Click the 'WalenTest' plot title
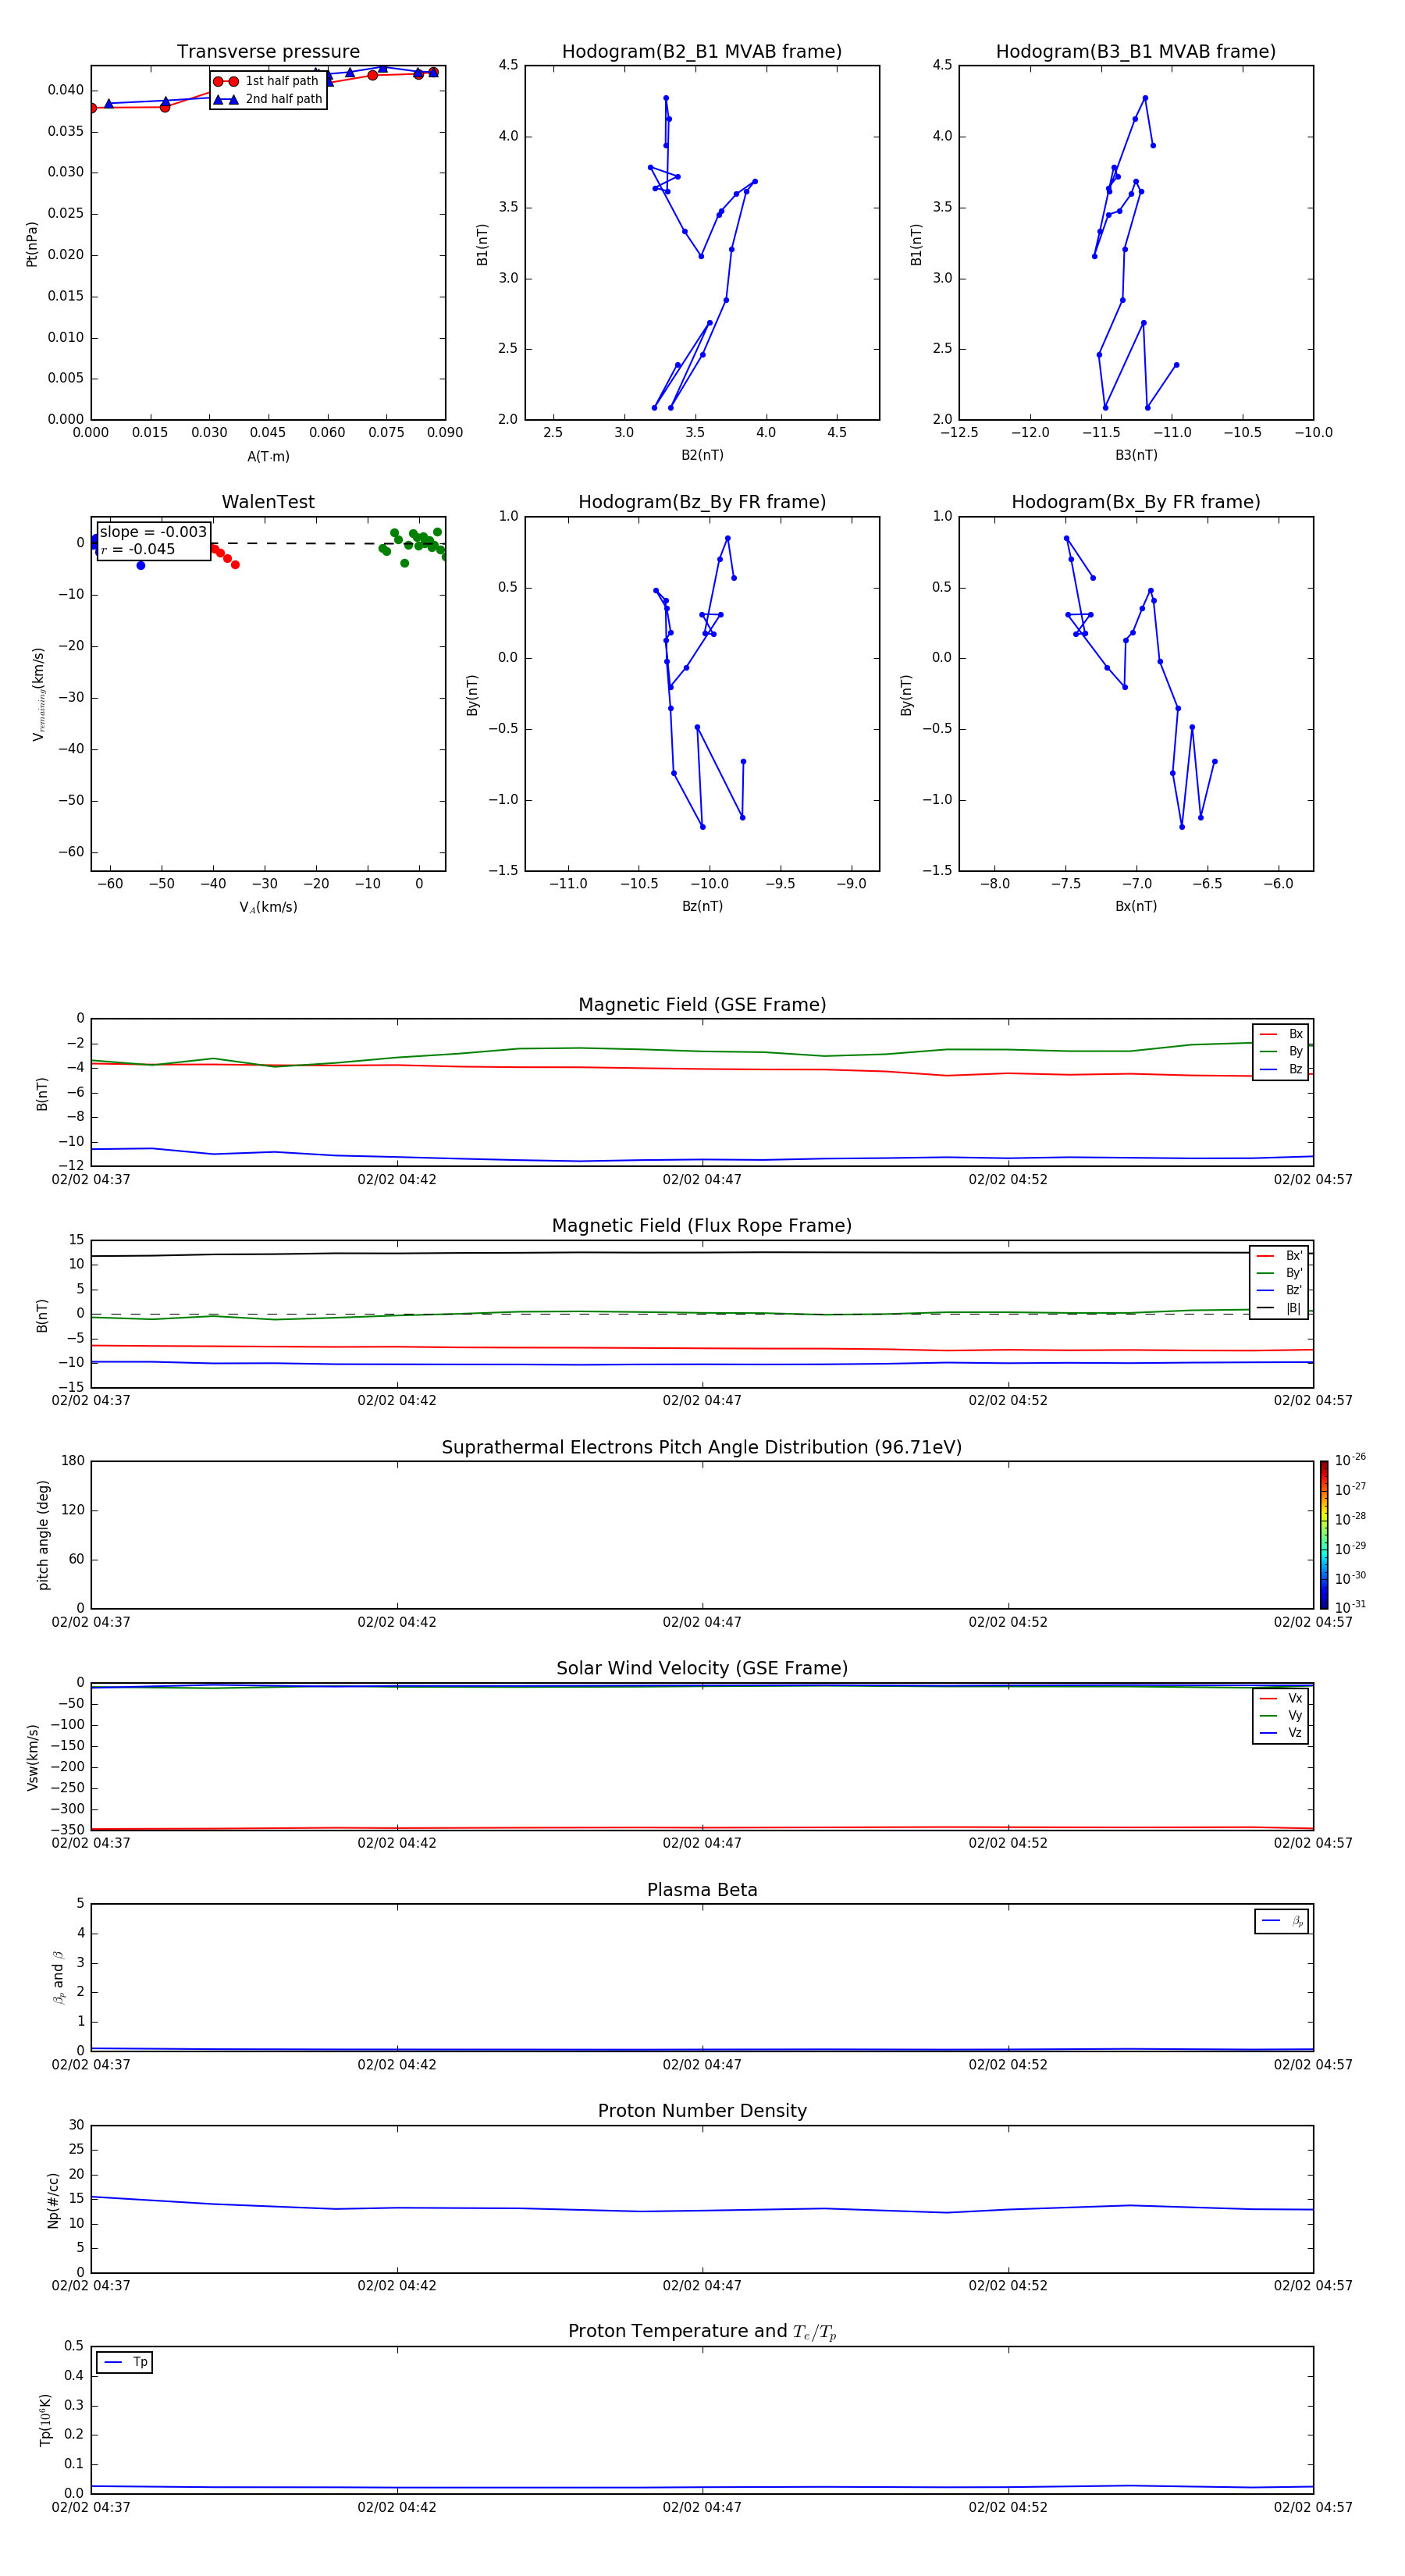The height and width of the screenshot is (2576, 1405). (268, 502)
